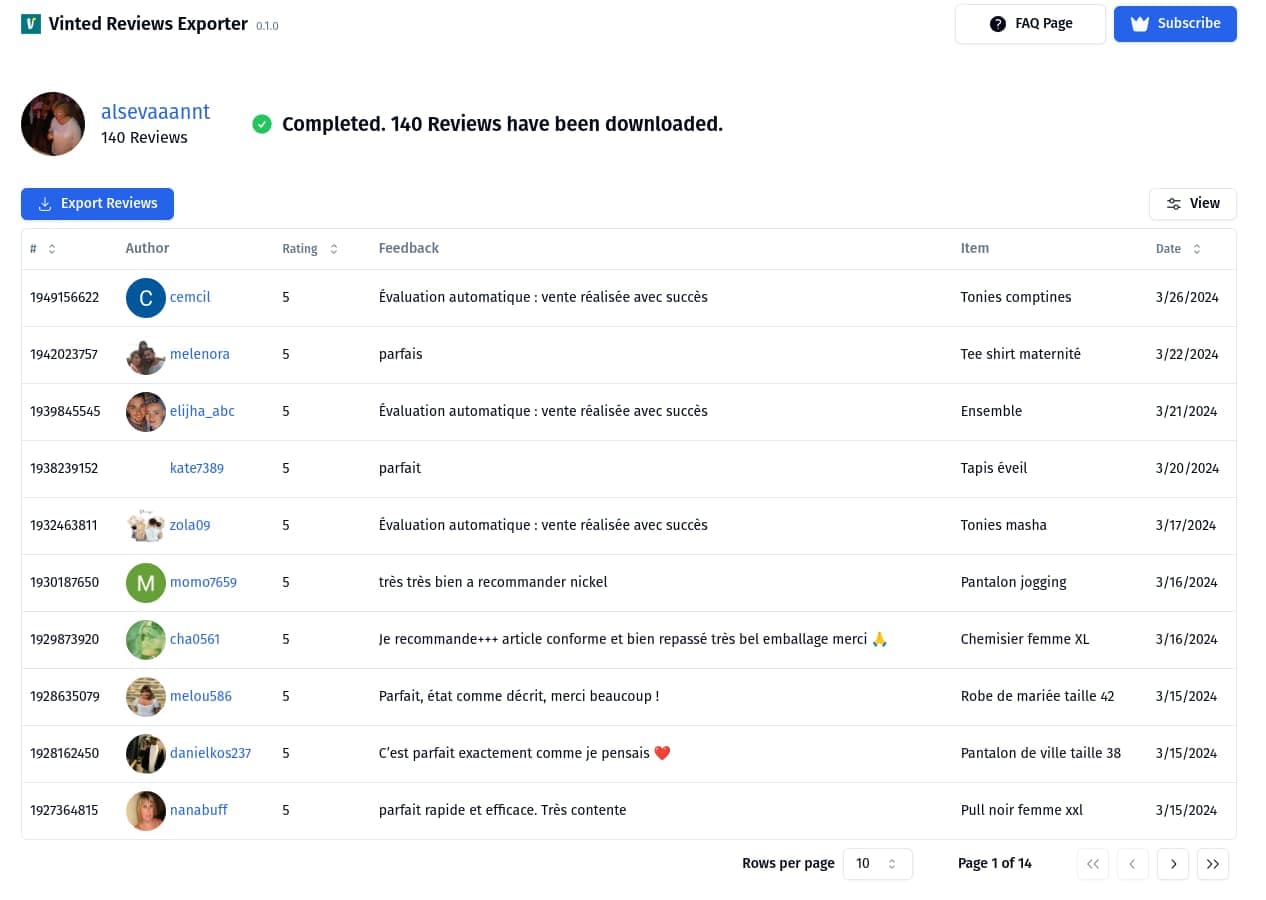Open the Rows per page dropdown
Screen dimensions: 1266x900
[877, 864]
